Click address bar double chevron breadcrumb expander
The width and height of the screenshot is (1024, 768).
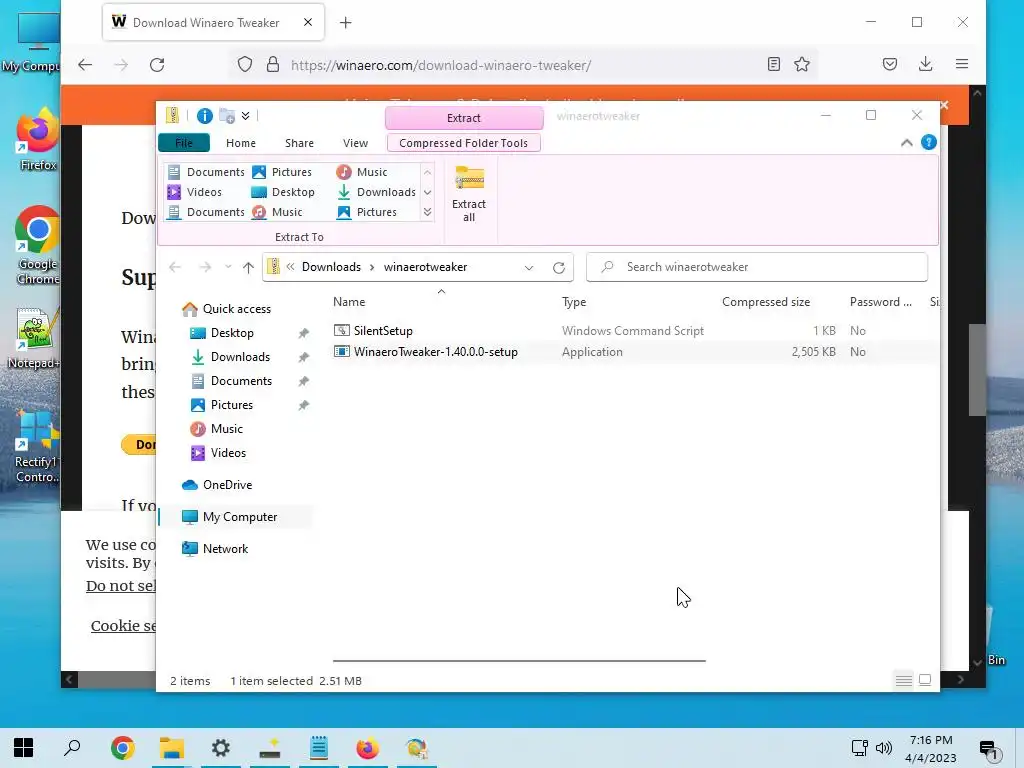290,267
